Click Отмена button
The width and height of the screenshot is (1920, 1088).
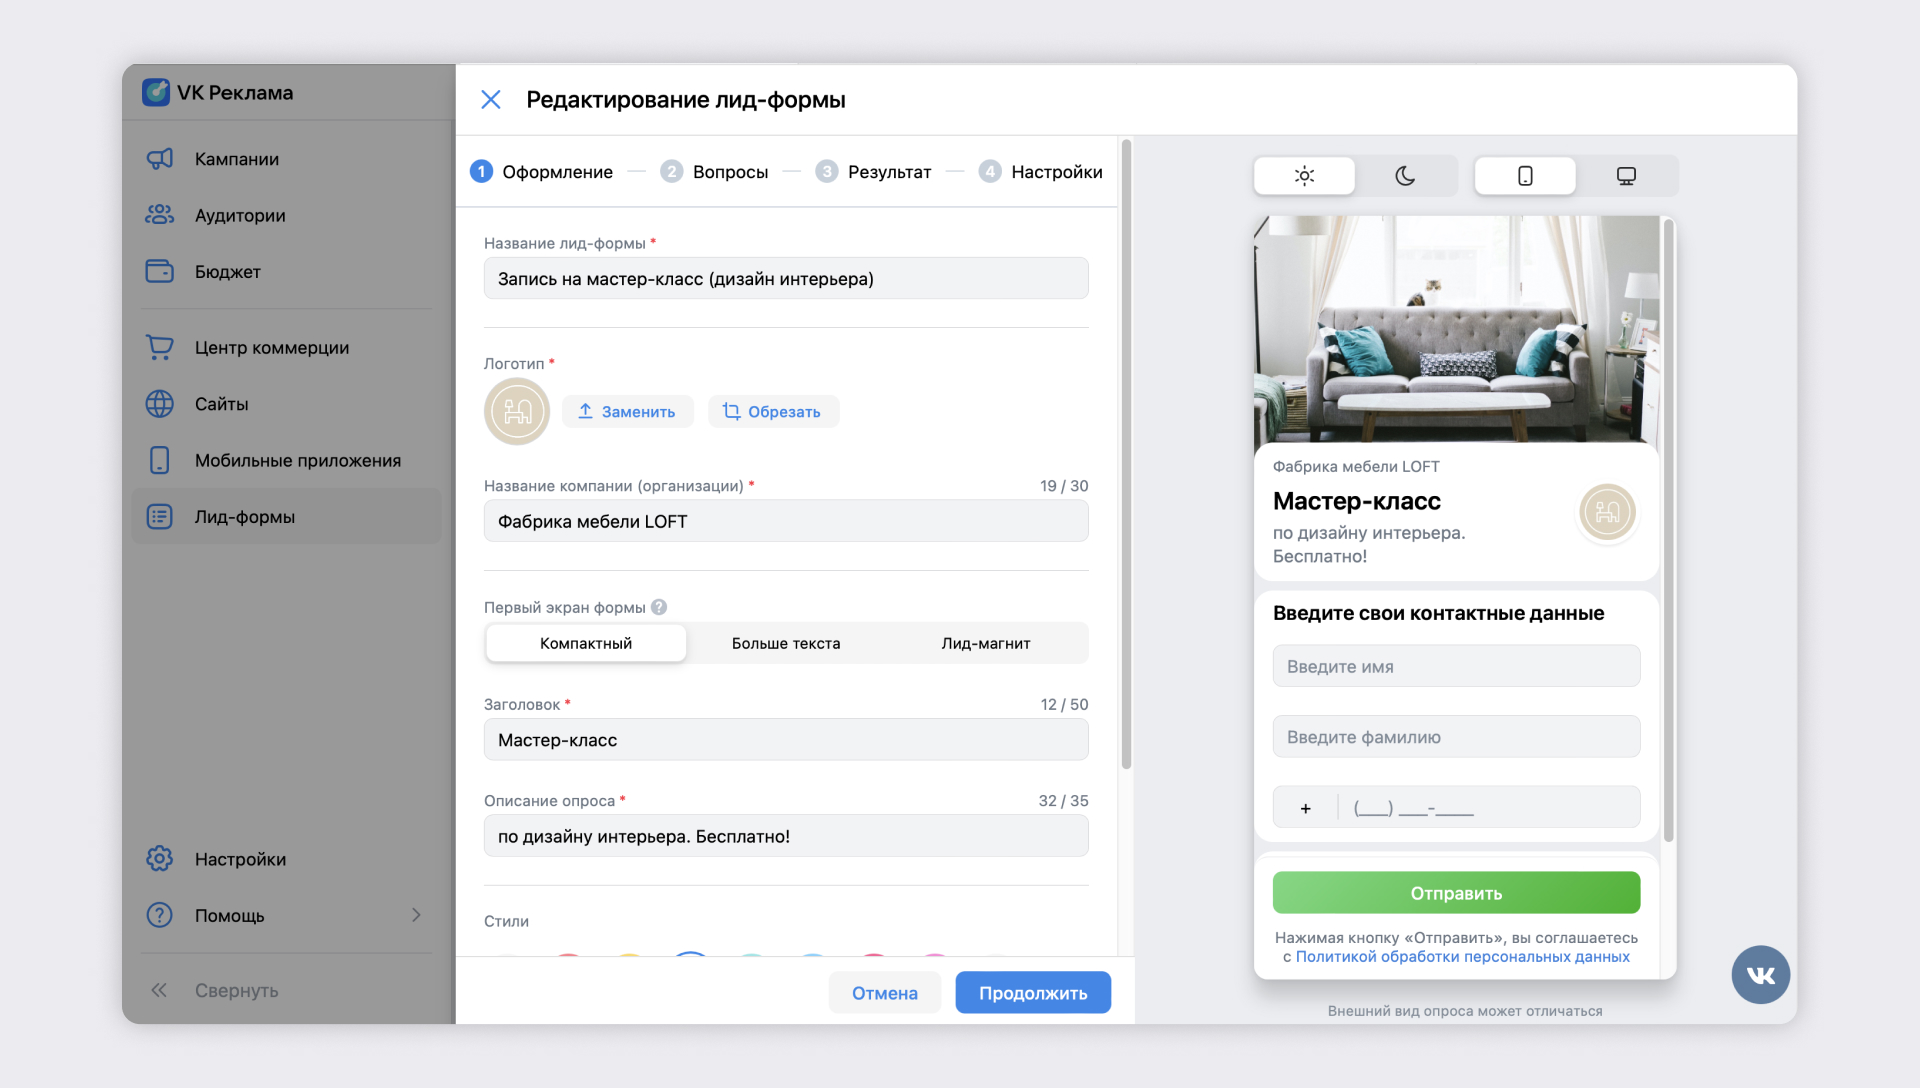point(884,992)
